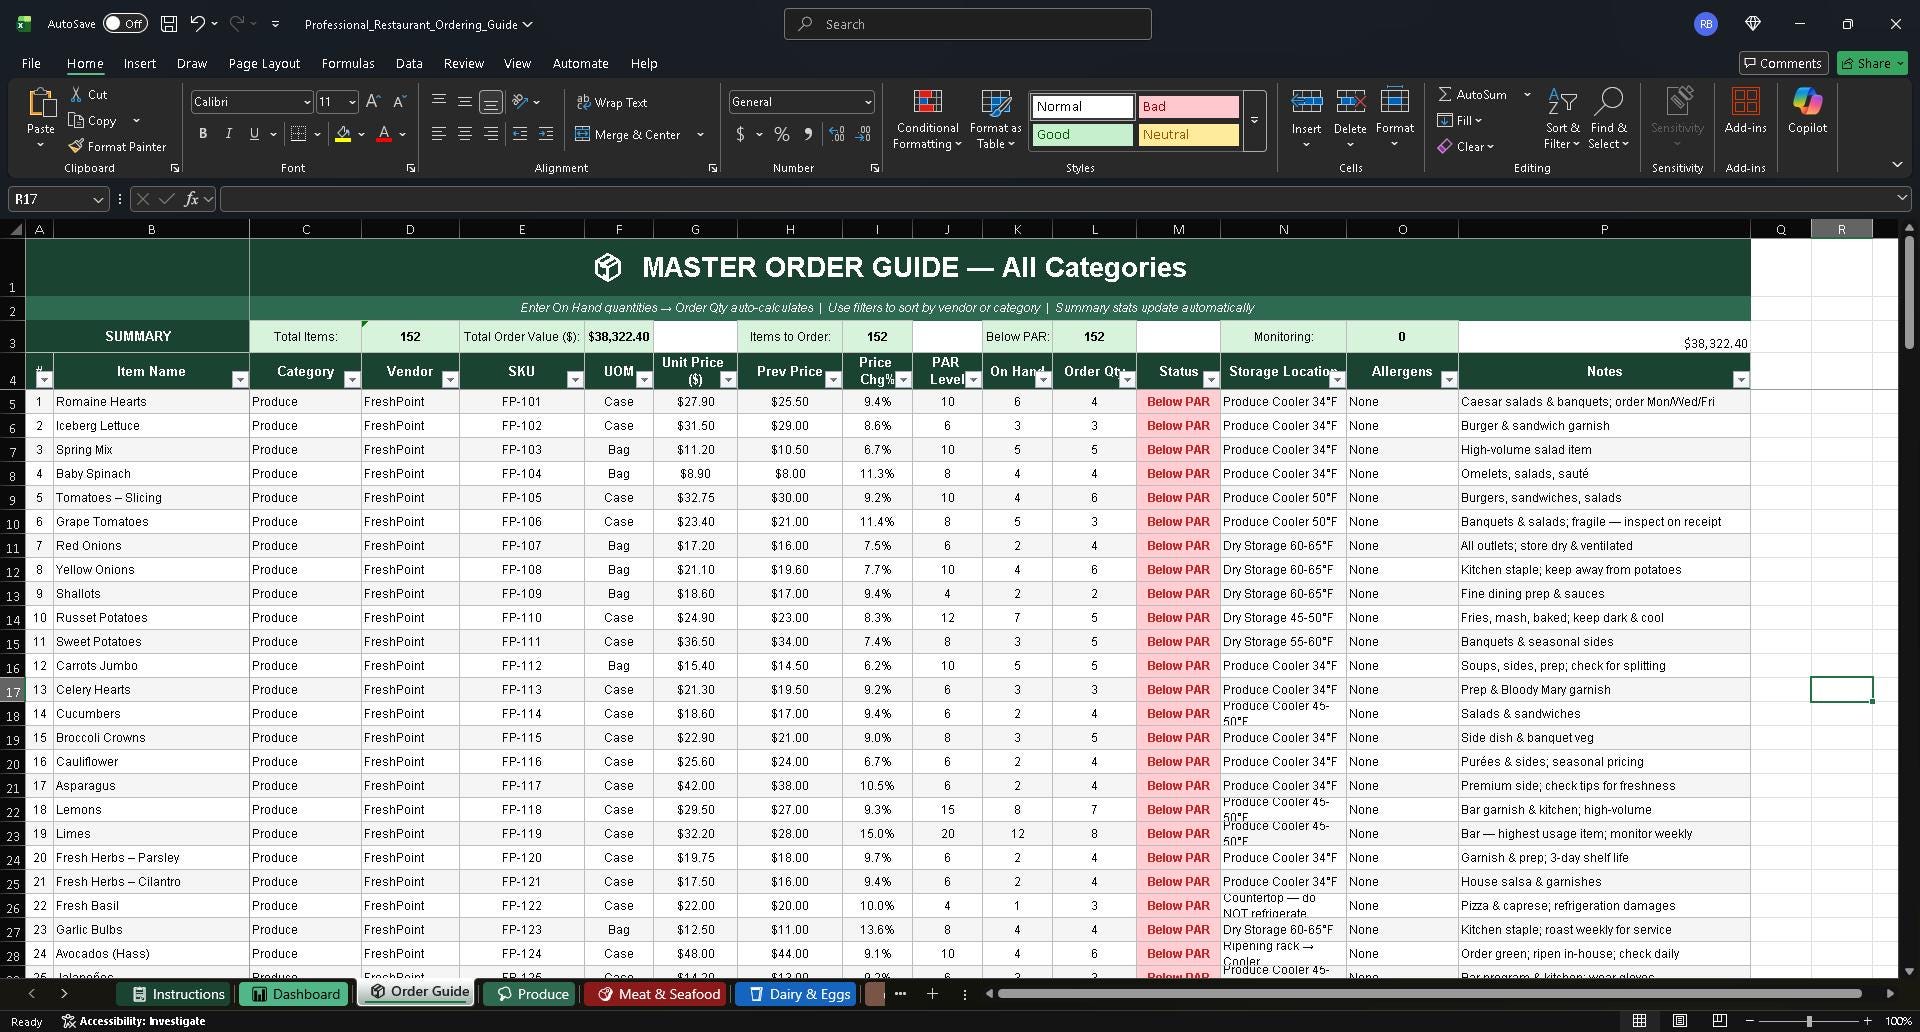This screenshot has width=1920, height=1032.
Task: Apply comma style format
Action: [x=808, y=134]
